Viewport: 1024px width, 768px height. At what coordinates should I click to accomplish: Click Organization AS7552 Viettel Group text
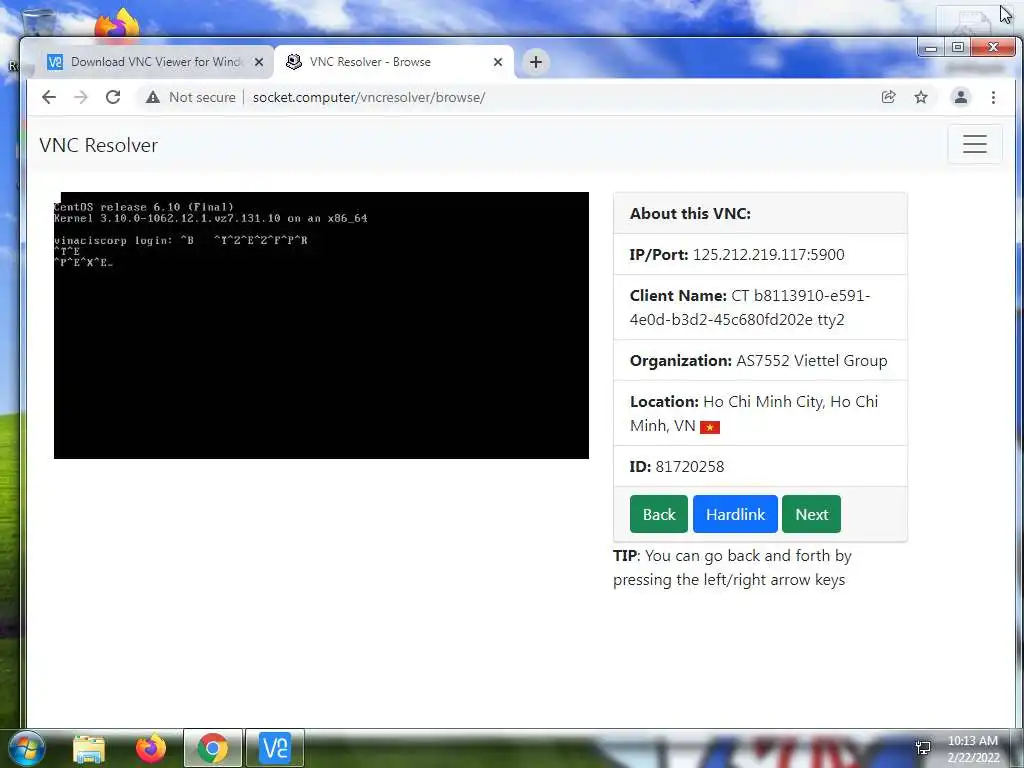(758, 360)
